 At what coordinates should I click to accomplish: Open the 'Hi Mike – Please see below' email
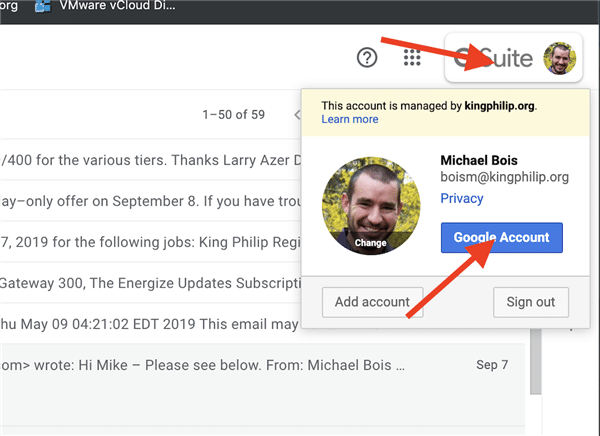pos(262,365)
